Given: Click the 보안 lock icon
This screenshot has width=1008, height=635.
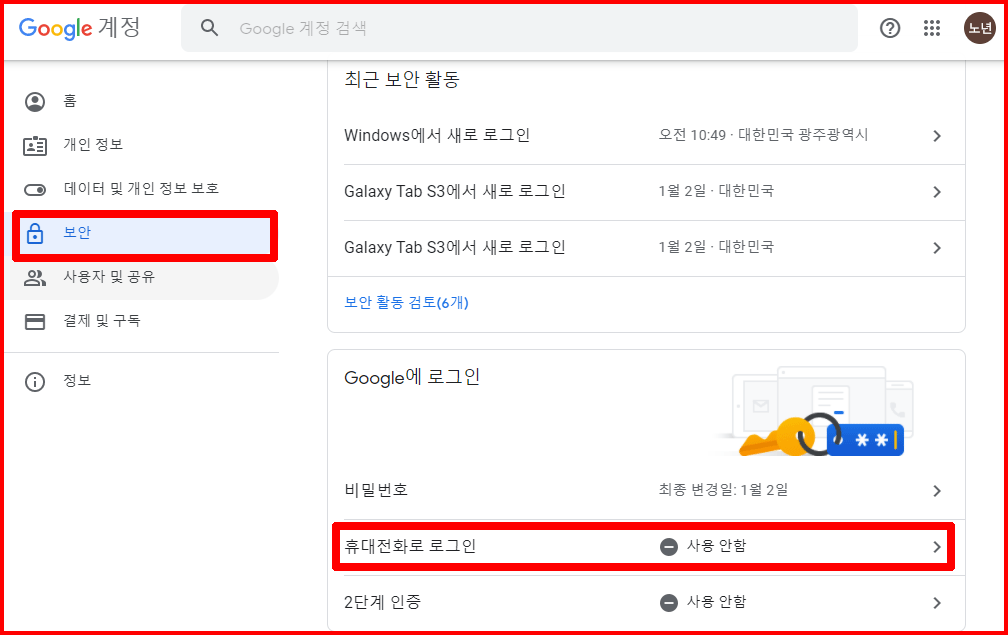Looking at the screenshot, I should pos(35,233).
